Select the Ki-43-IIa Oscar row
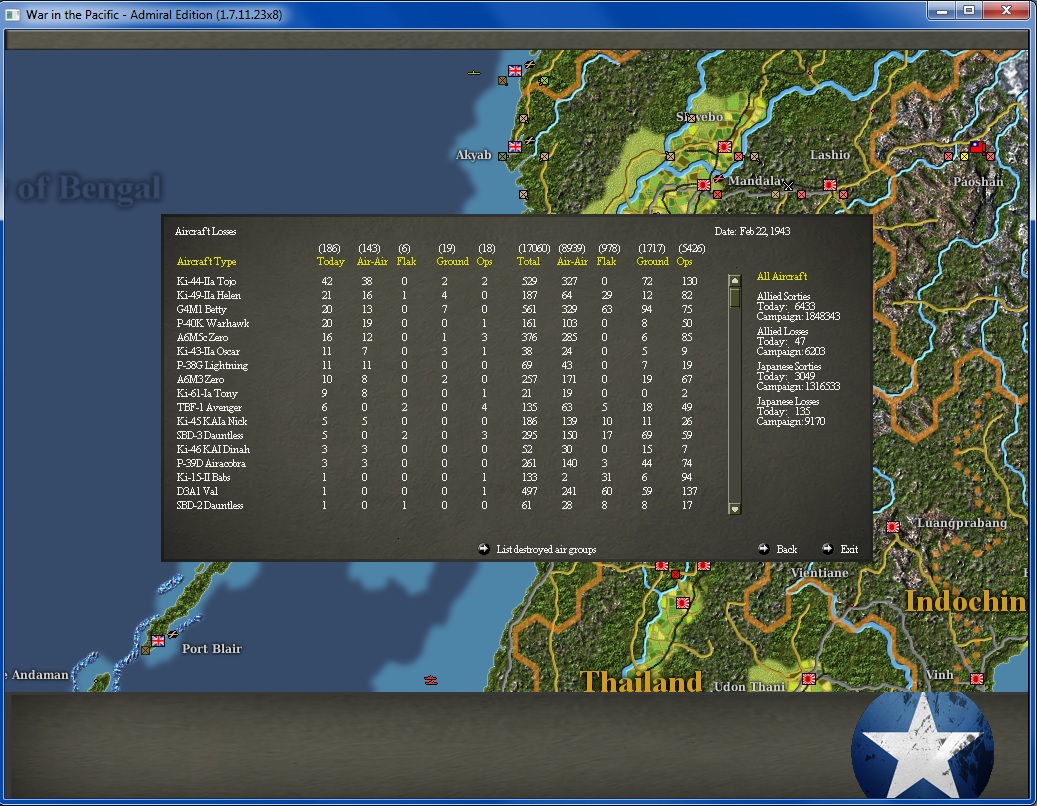This screenshot has width=1037, height=806. pyautogui.click(x=437, y=352)
